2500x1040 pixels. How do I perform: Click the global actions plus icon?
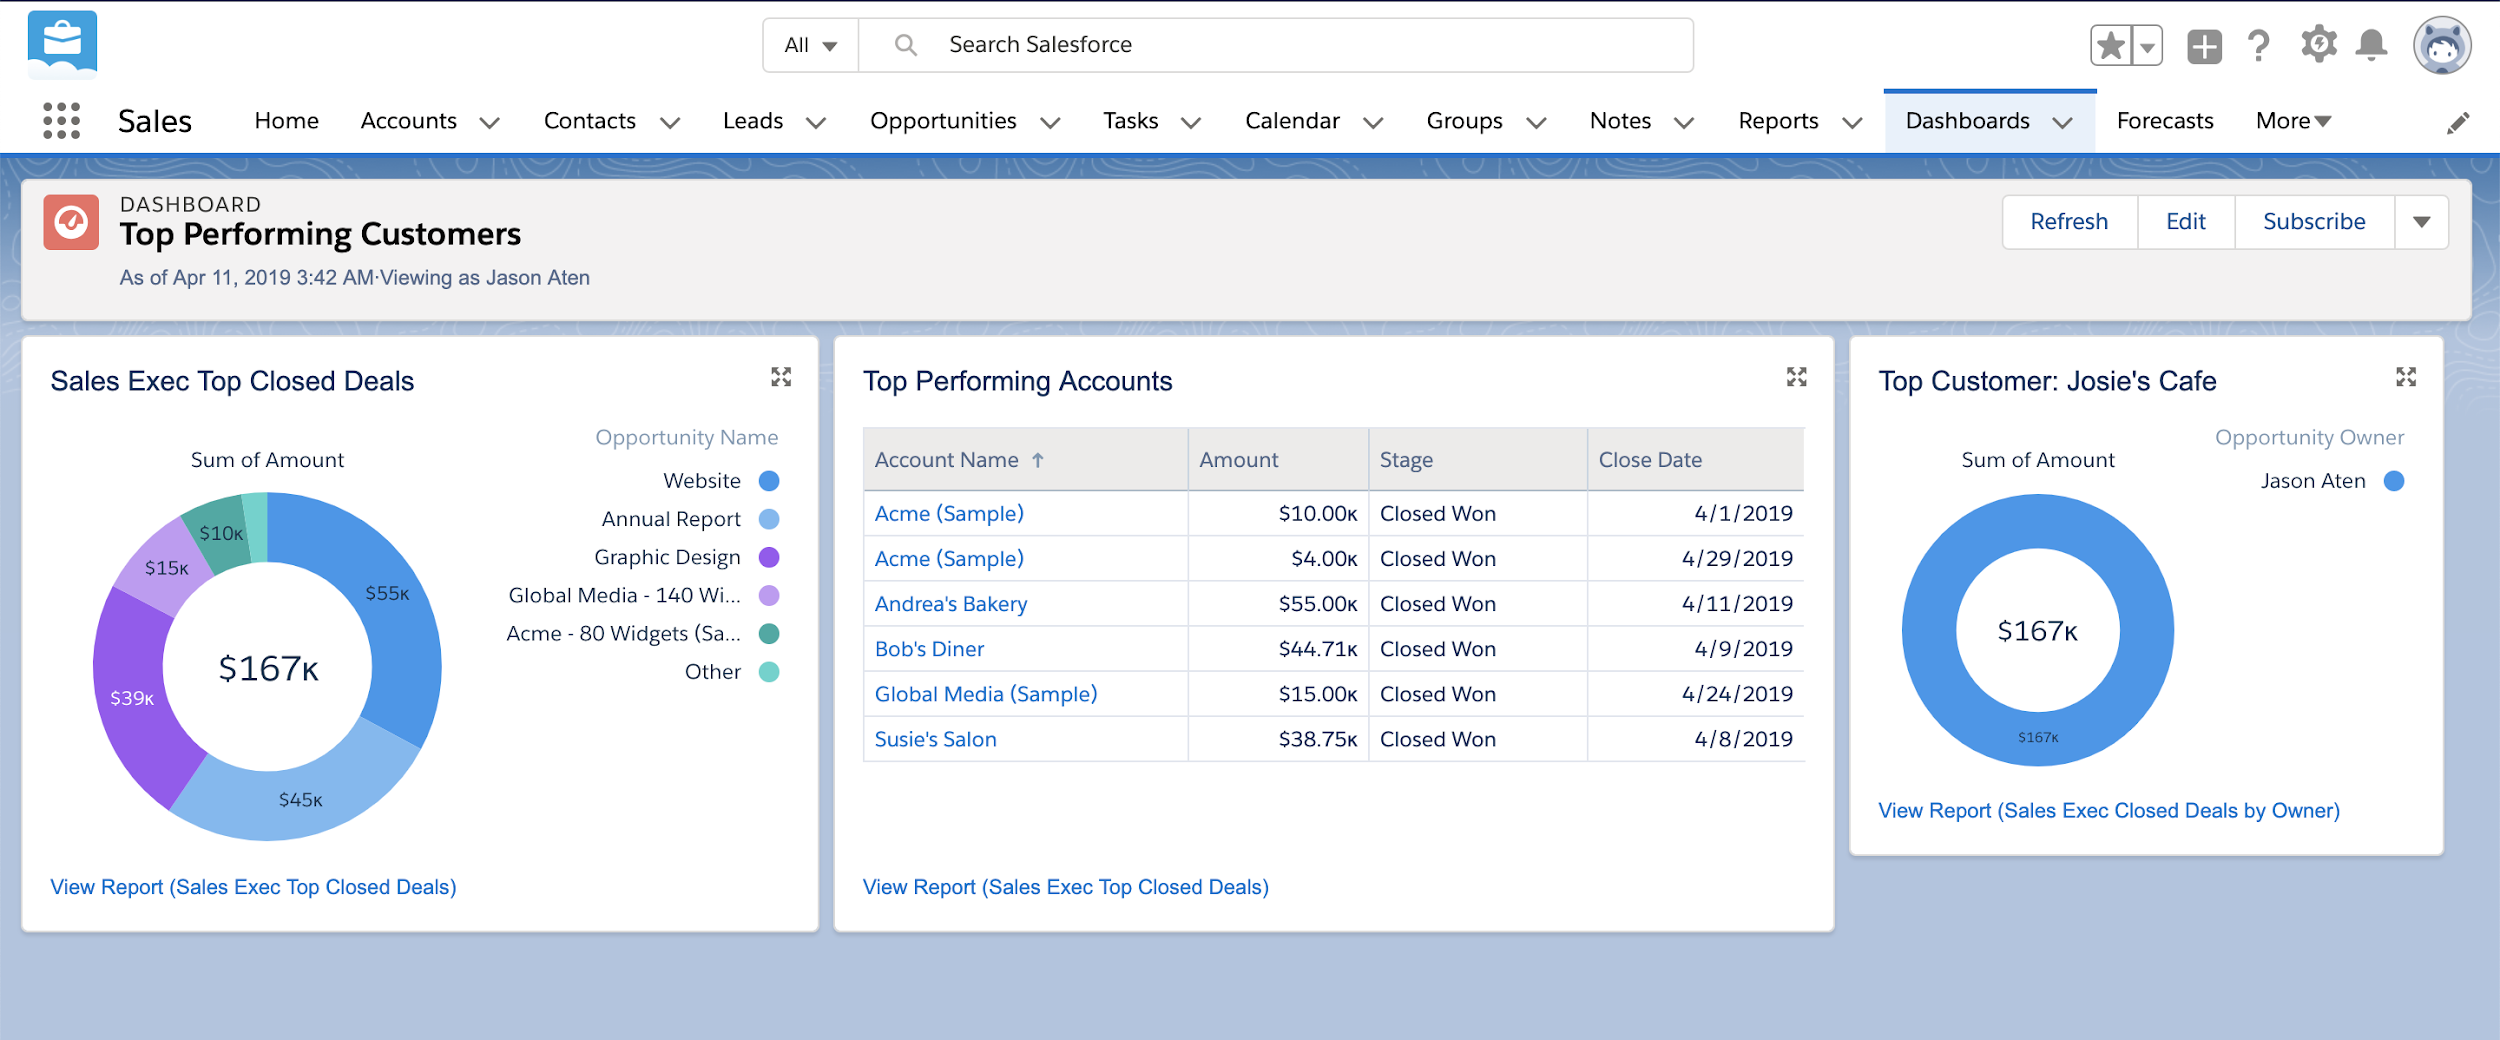point(2203,44)
